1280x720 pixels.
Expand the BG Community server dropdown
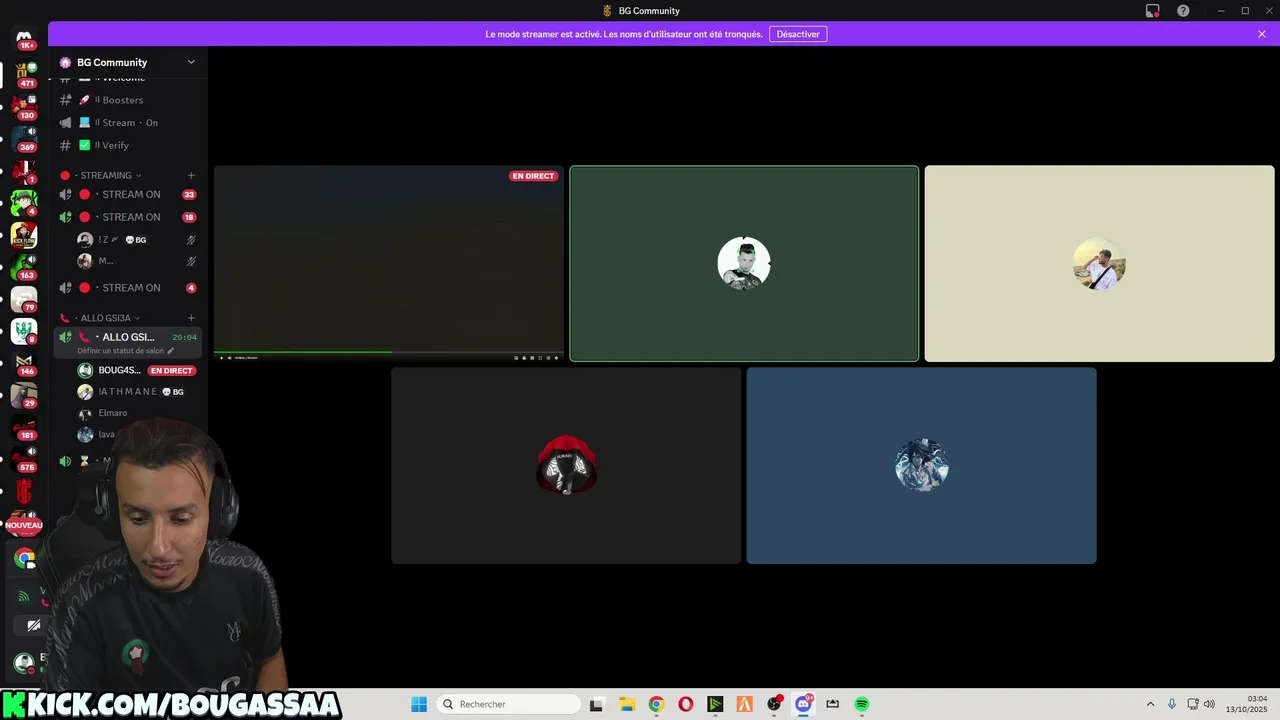(191, 62)
